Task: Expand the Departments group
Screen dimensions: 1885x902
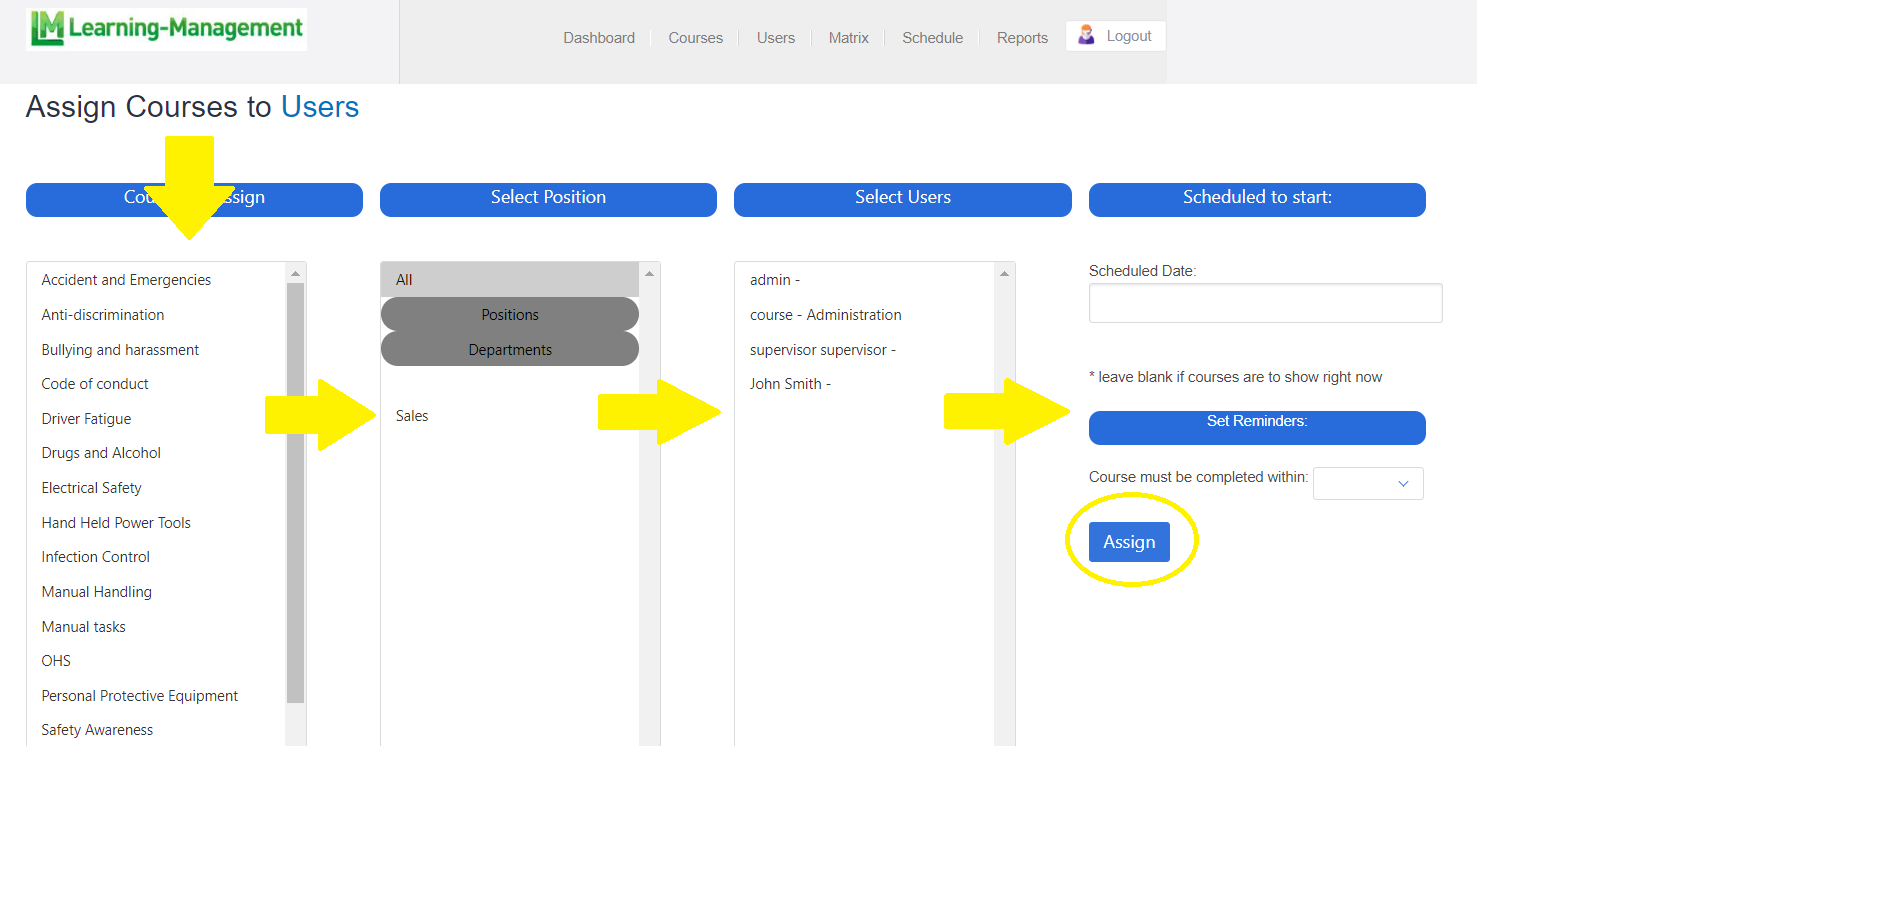Action: (x=509, y=350)
